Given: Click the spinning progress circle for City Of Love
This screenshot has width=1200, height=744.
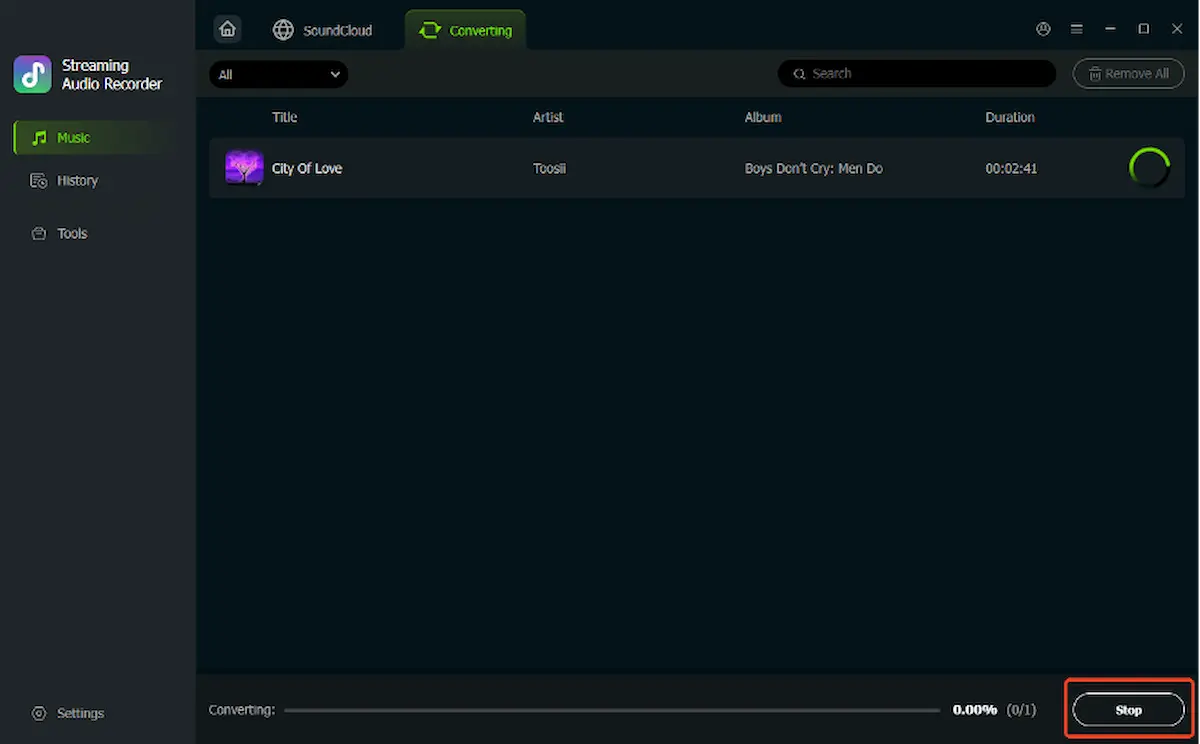Looking at the screenshot, I should click(1149, 168).
